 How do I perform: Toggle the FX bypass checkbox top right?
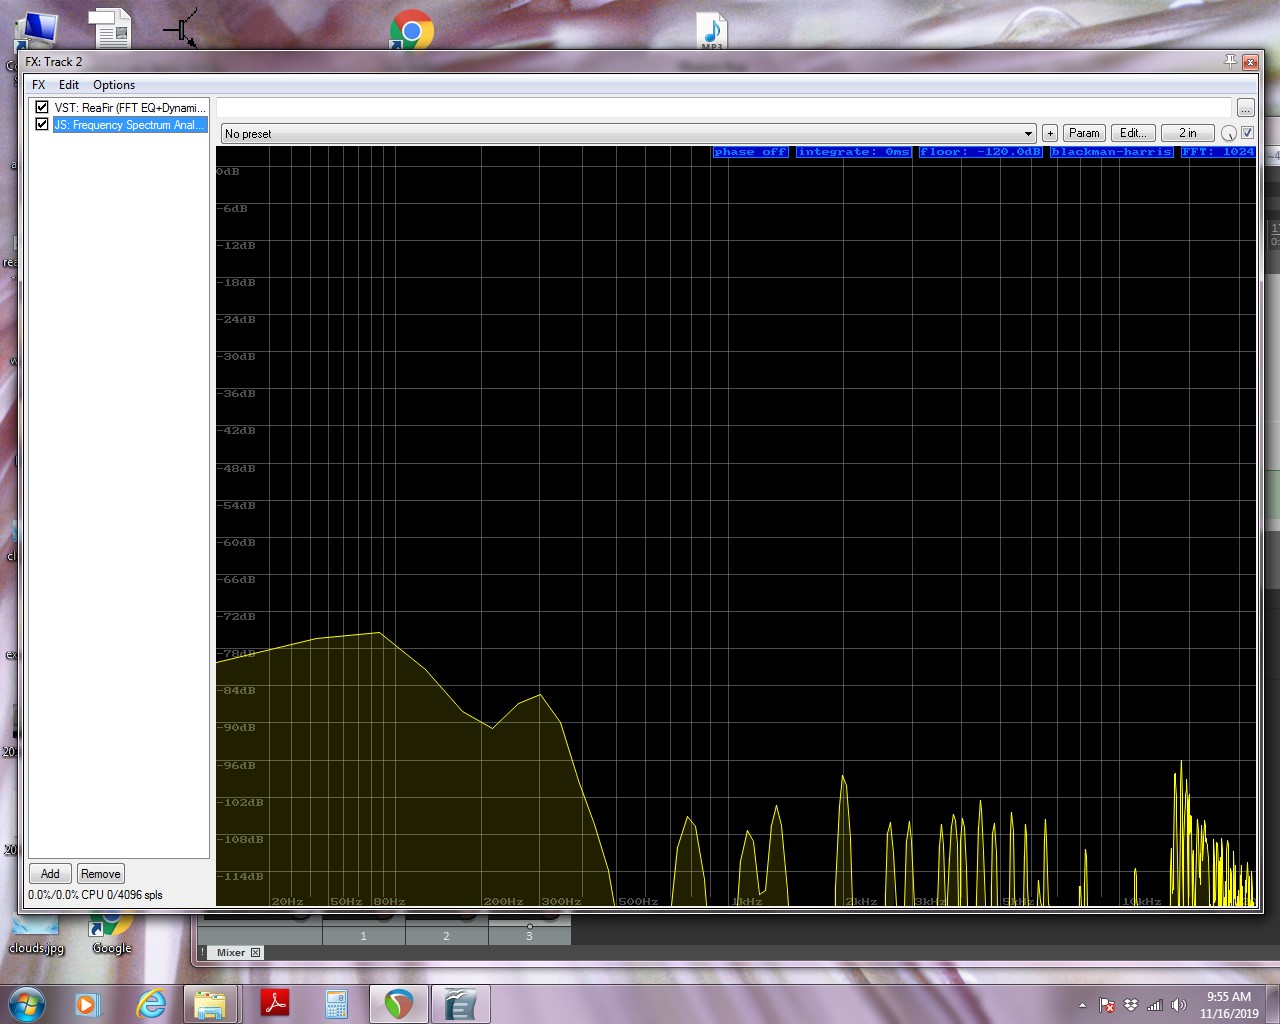[x=1247, y=133]
